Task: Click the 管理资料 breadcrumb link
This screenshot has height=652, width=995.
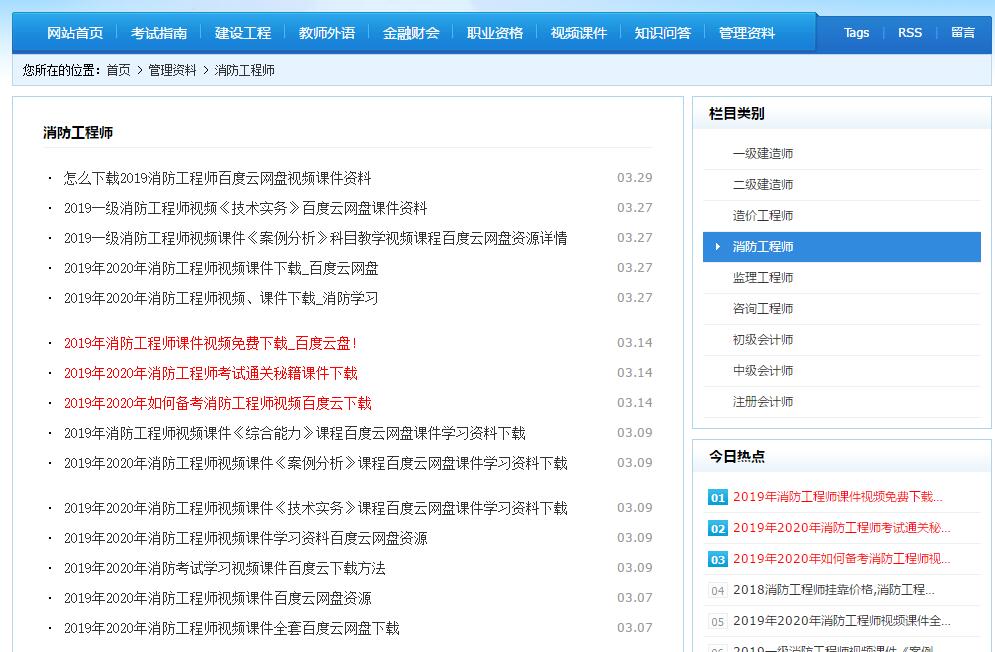Action: [172, 70]
